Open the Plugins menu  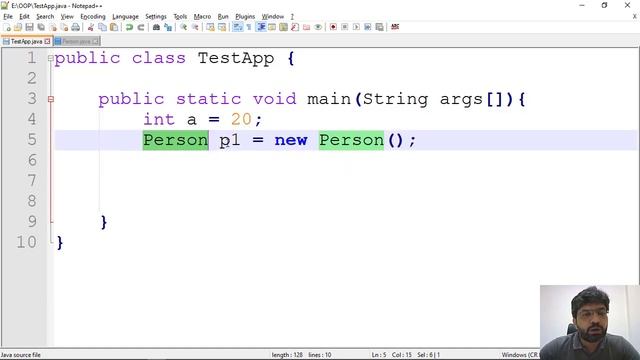[245, 17]
